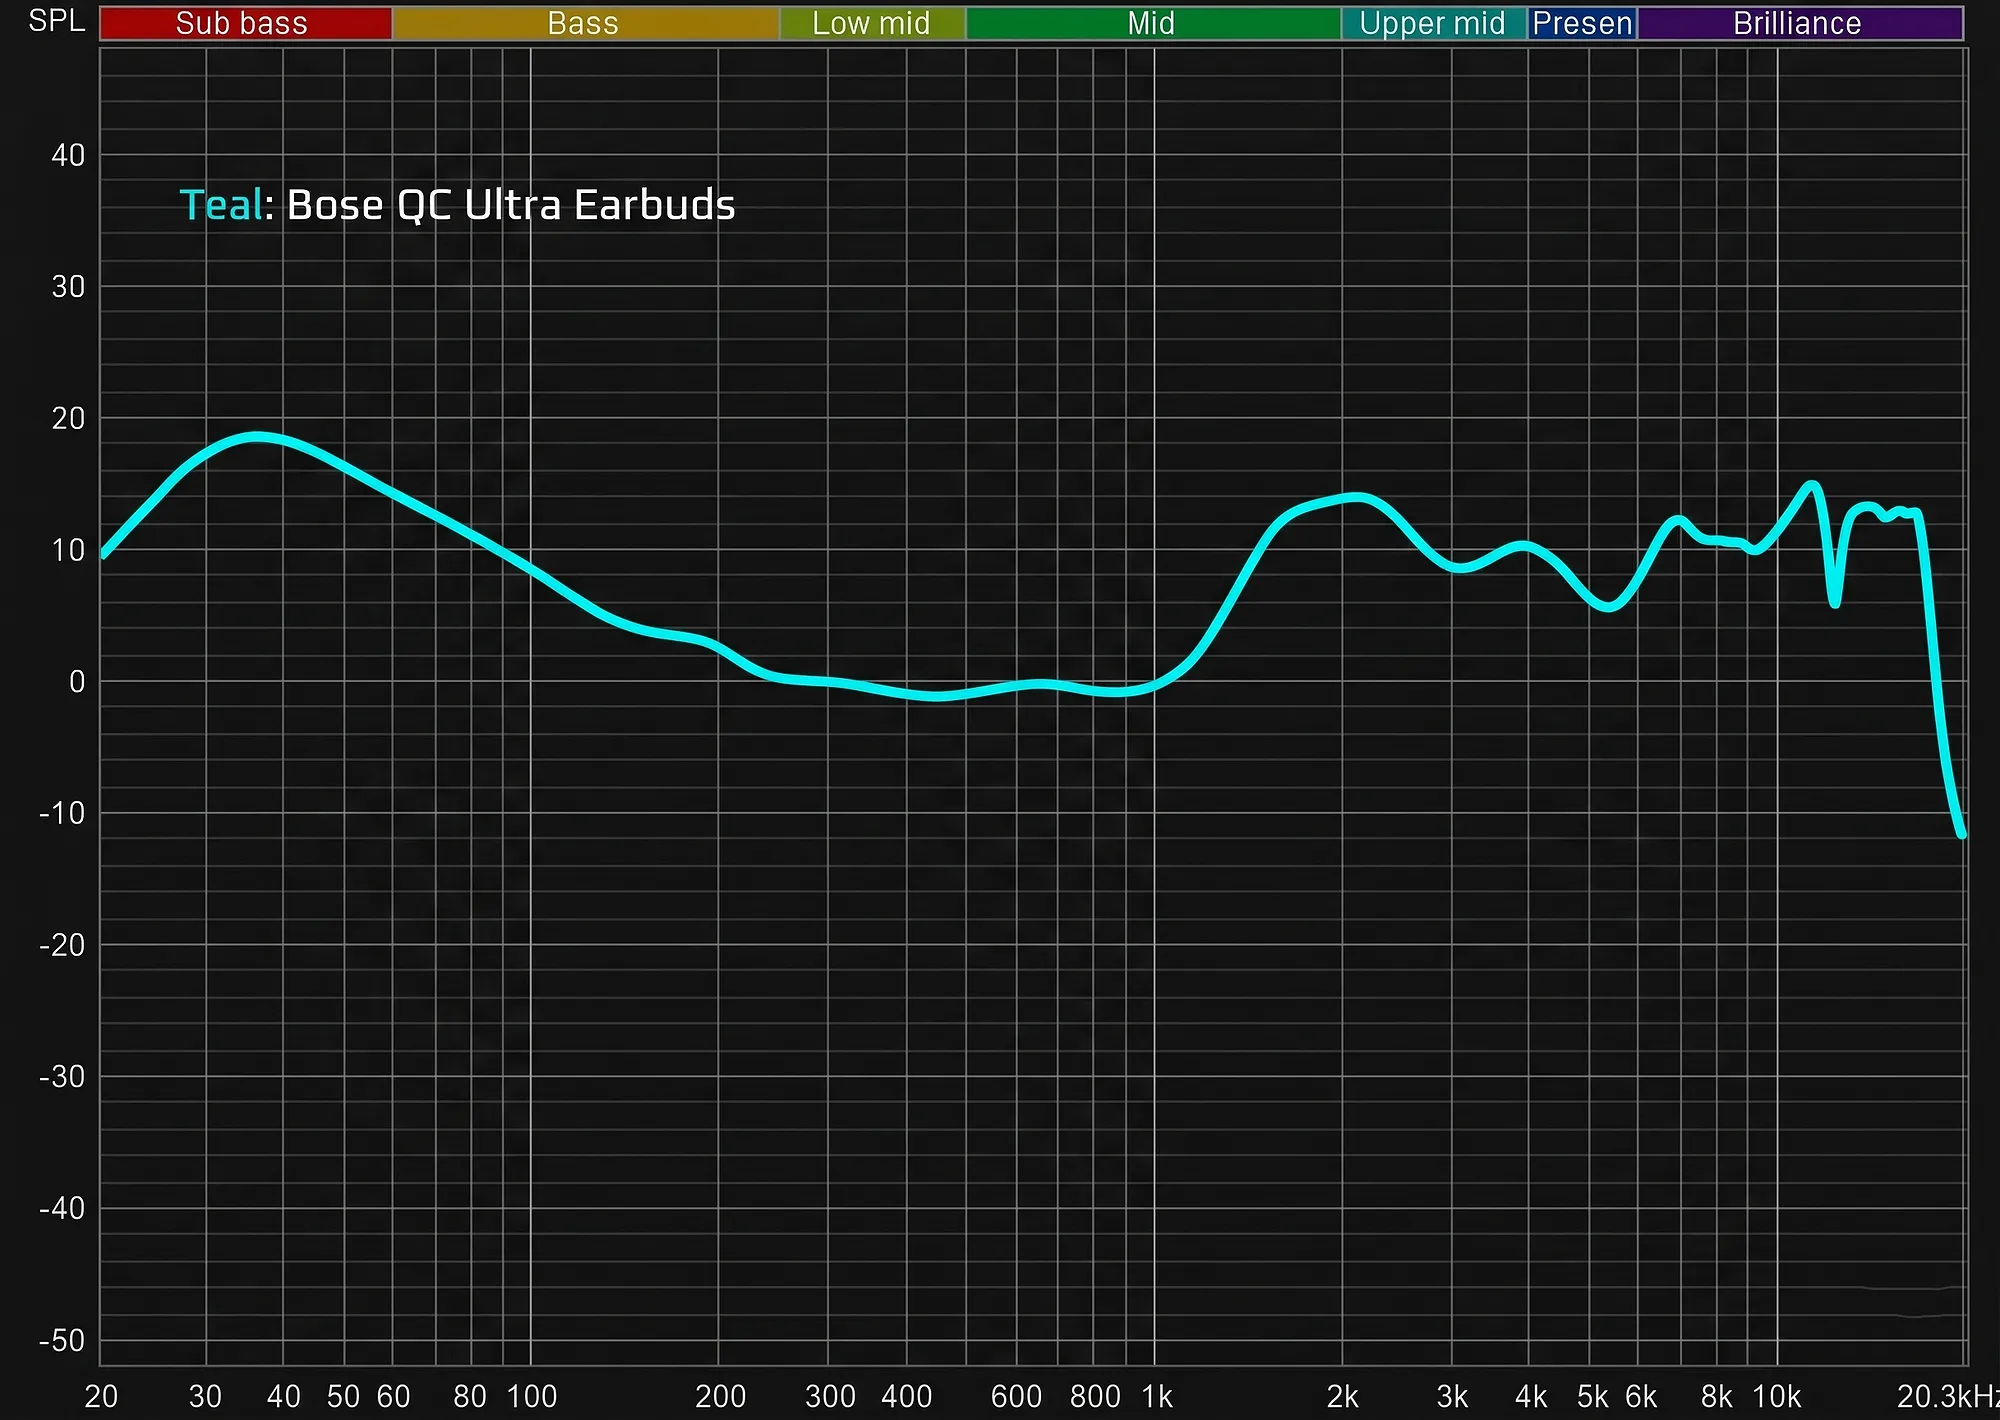Click the 60 frequency axis label
This screenshot has width=2000, height=1420.
click(x=393, y=1396)
